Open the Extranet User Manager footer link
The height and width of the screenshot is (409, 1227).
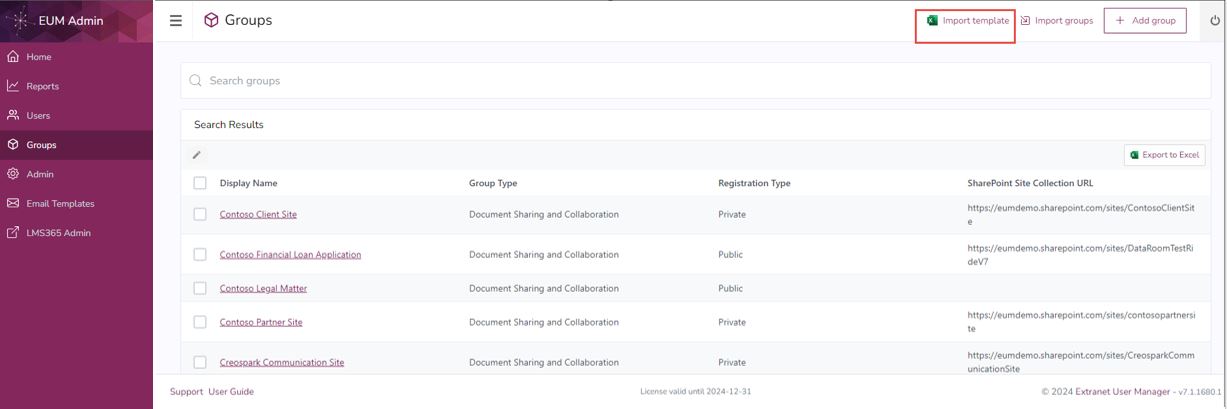[1122, 392]
